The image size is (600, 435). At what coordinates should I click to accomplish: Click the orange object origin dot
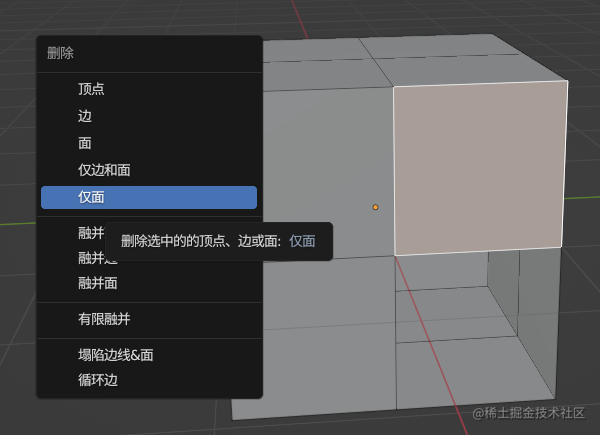tap(375, 207)
